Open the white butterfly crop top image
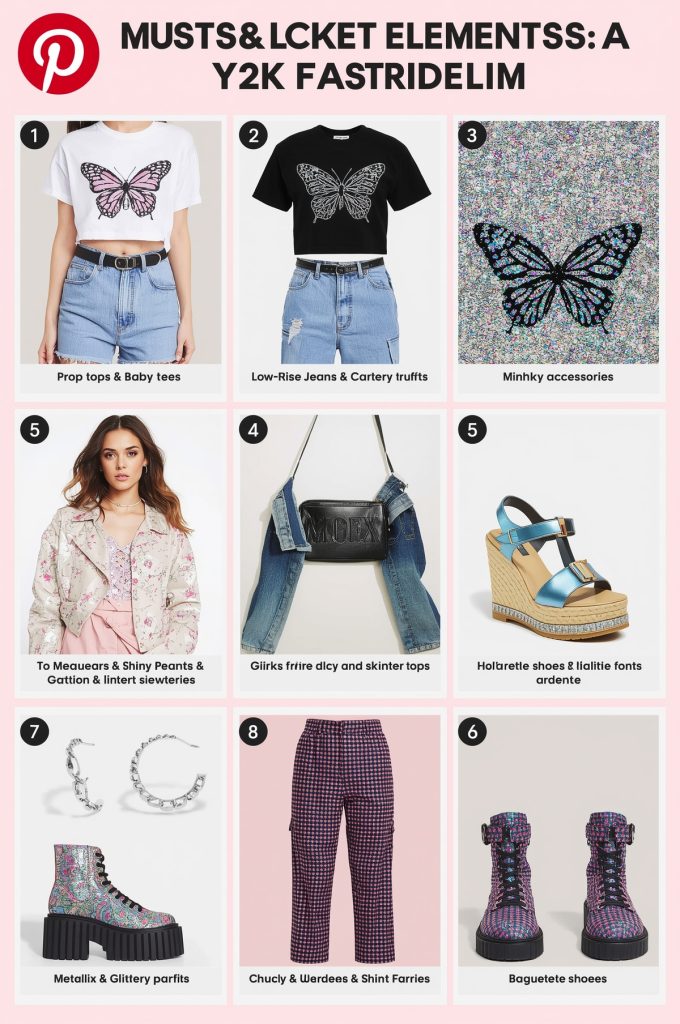The image size is (680, 1024). pyautogui.click(x=121, y=242)
